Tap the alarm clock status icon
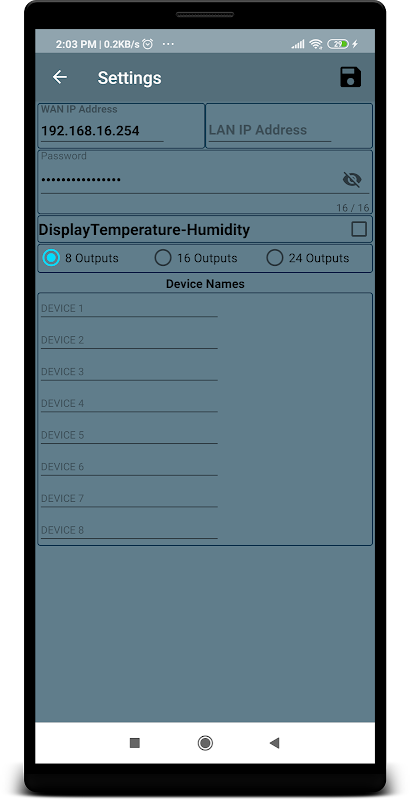Screen dimensions: 410x800 [148, 44]
